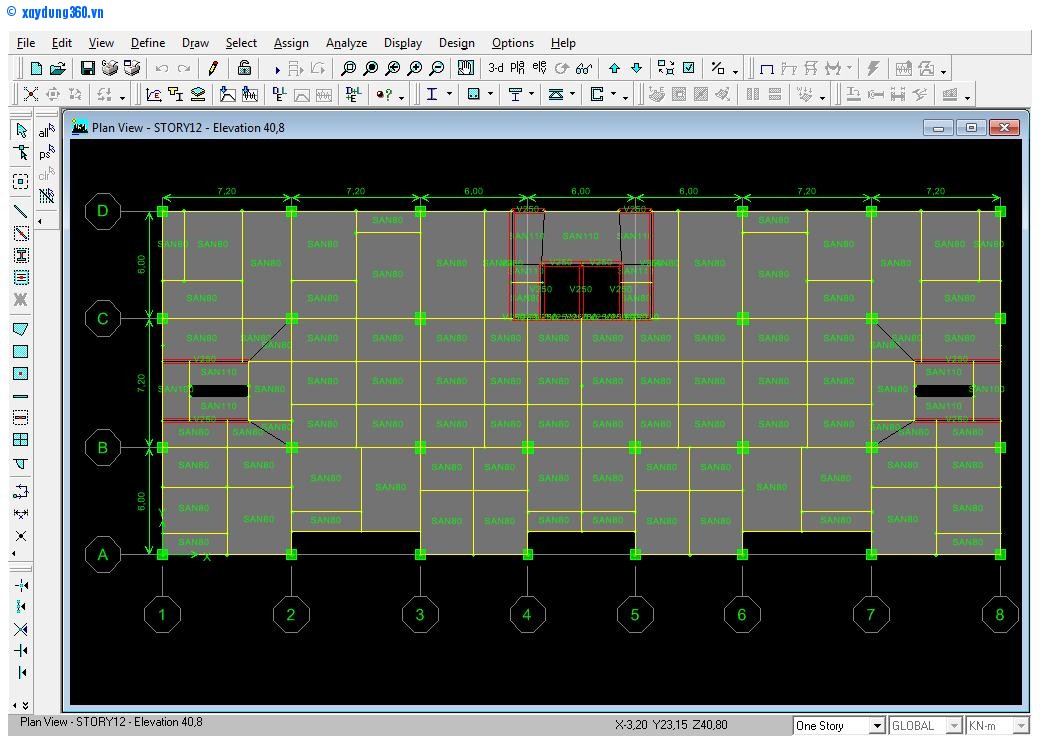
Task: Open the One Story combo box
Action: pos(839,726)
